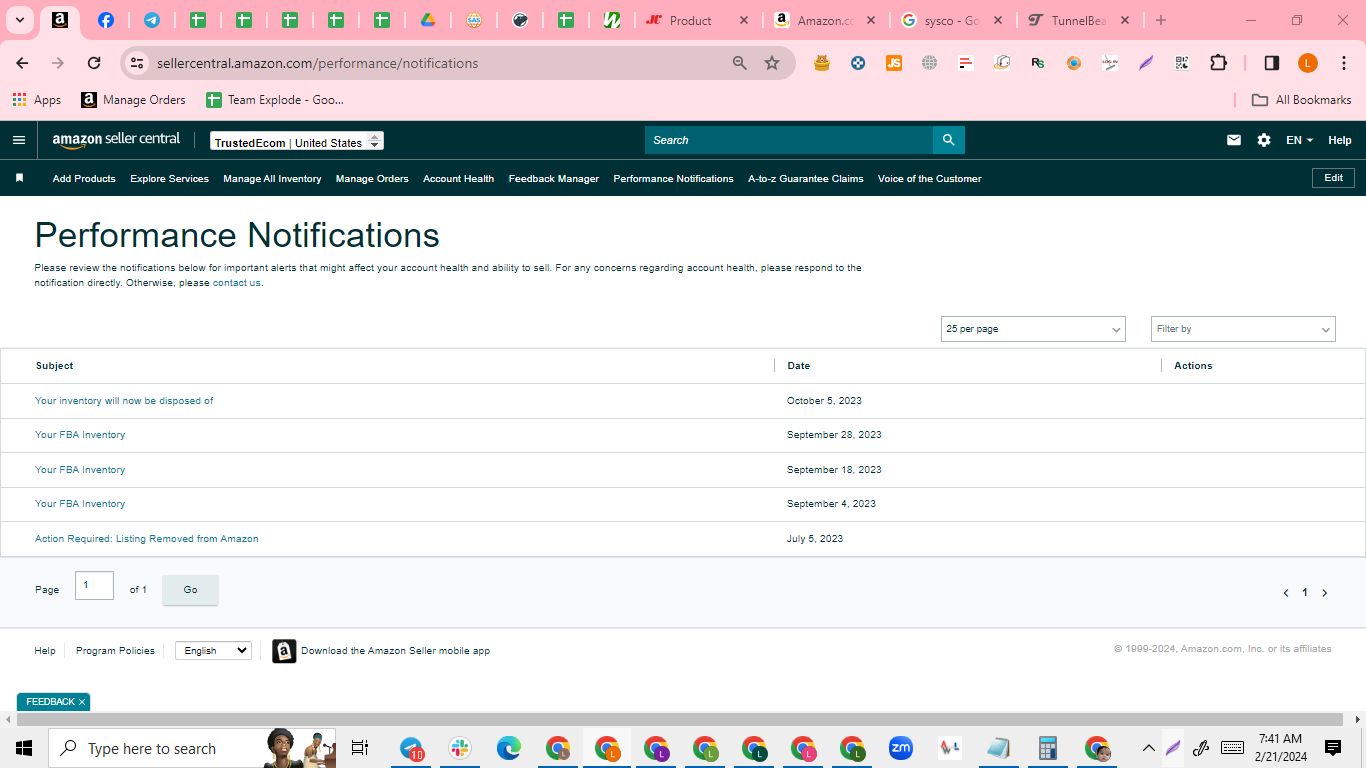Click the Windows Start button
The image size is (1366, 768).
(x=24, y=748)
